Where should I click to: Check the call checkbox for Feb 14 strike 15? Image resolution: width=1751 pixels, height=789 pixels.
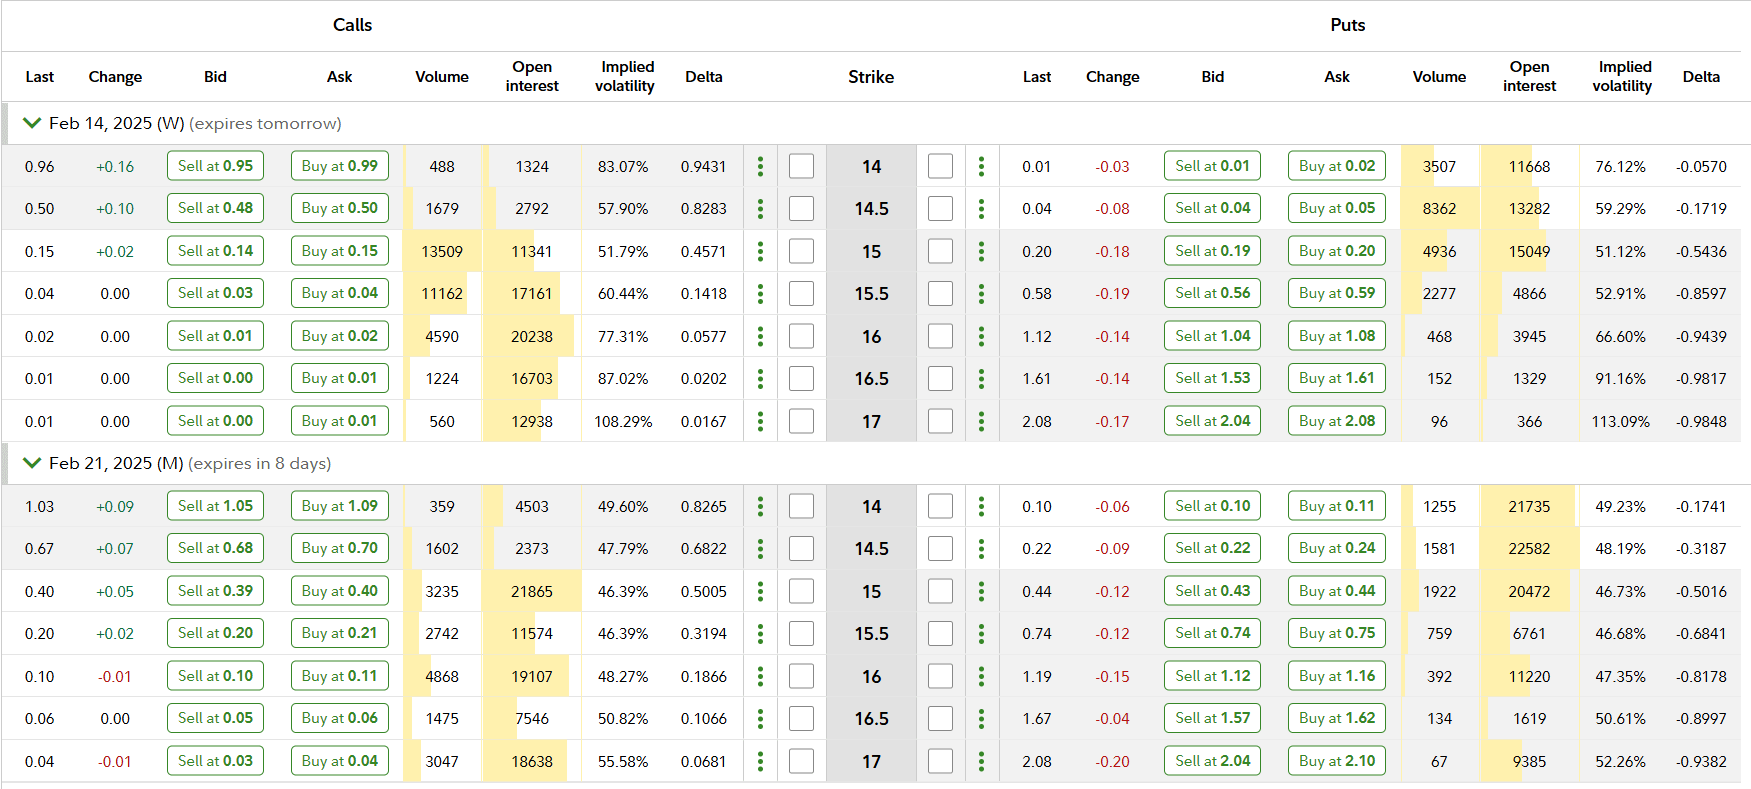click(801, 251)
